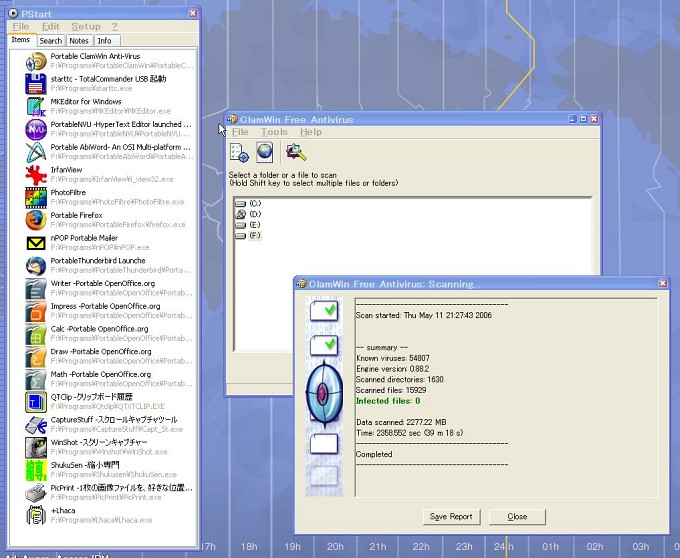
Task: Launch PortableNVU purple icon
Action: (36, 129)
